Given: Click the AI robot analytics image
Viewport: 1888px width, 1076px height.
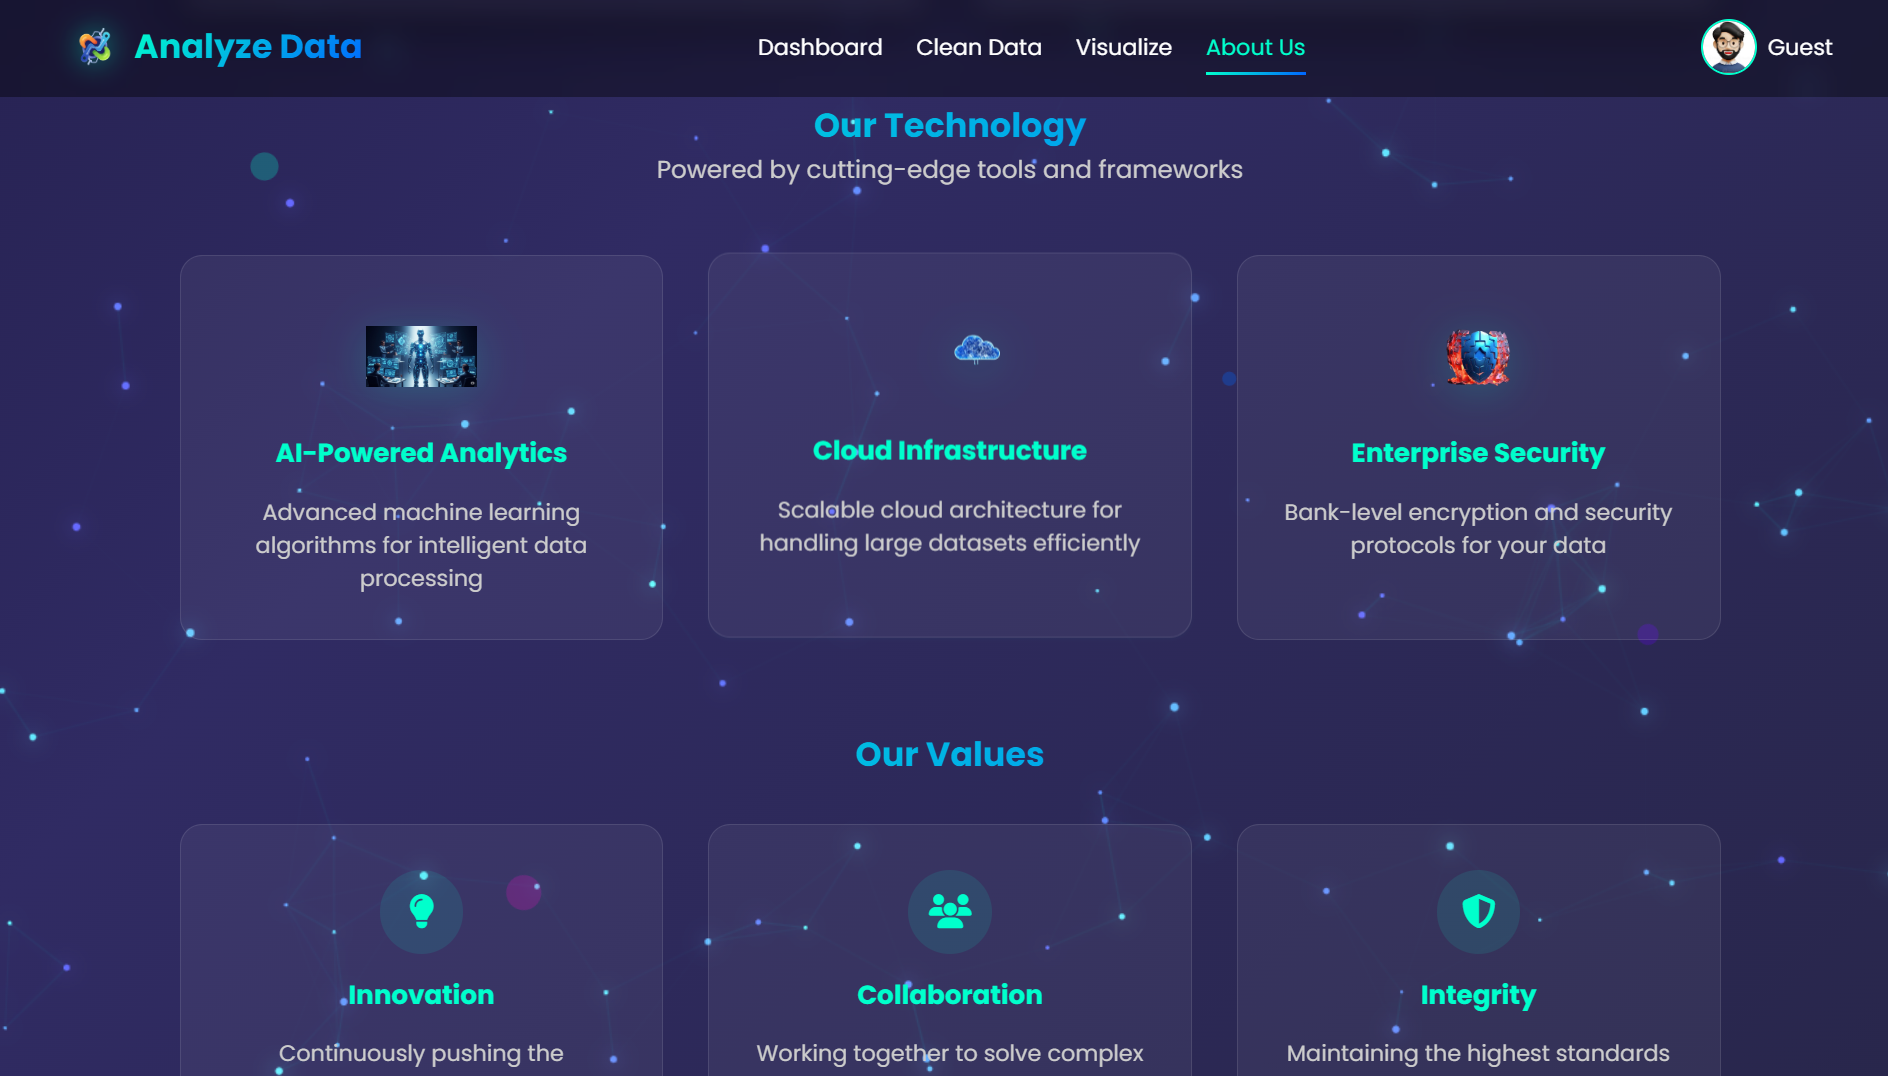Looking at the screenshot, I should point(421,356).
